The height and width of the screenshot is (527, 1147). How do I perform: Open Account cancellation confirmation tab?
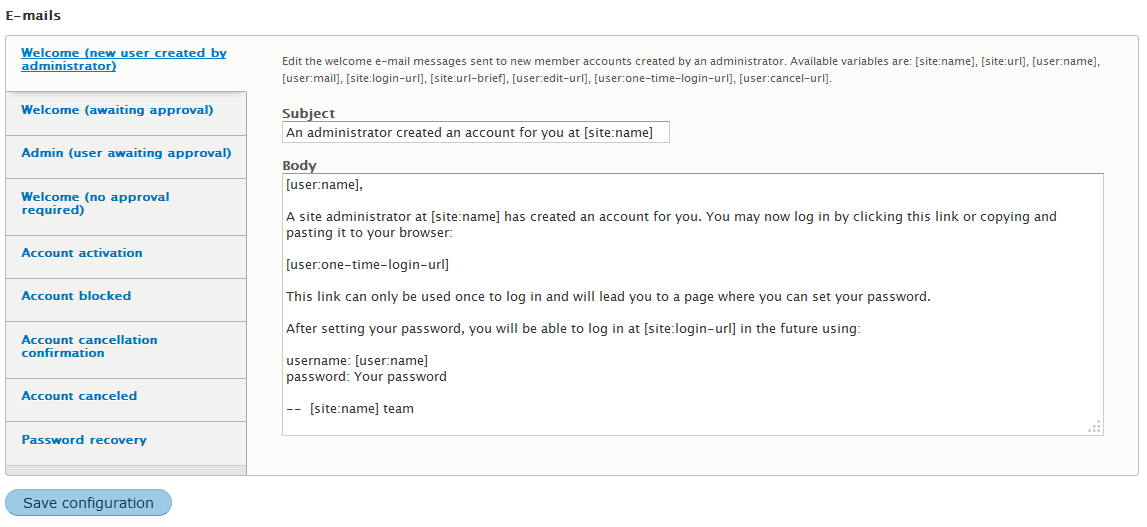89,346
